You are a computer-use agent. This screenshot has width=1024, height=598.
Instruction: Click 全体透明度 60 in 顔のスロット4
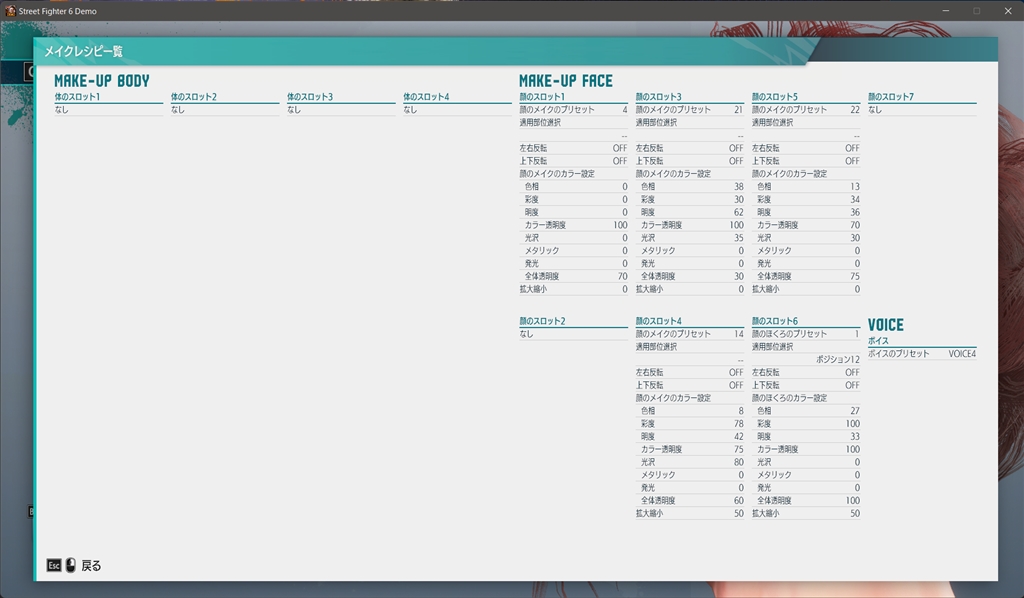tap(690, 500)
